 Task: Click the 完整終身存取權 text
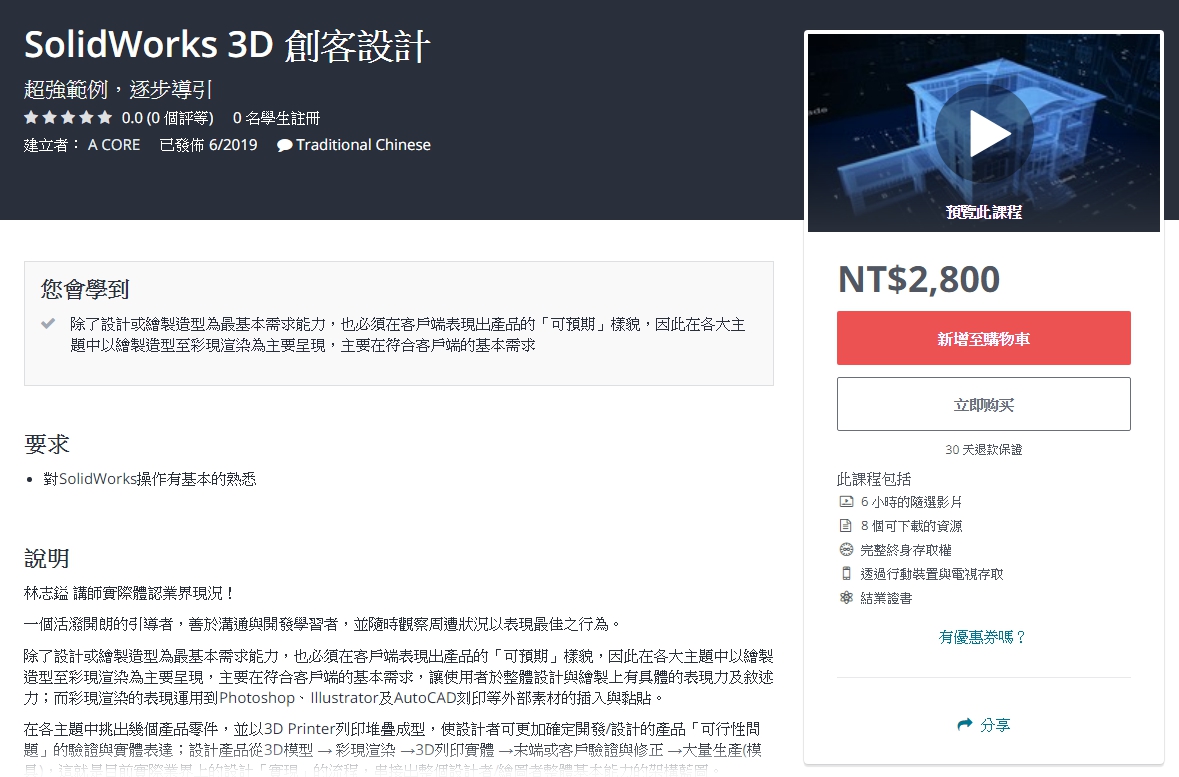tap(906, 550)
